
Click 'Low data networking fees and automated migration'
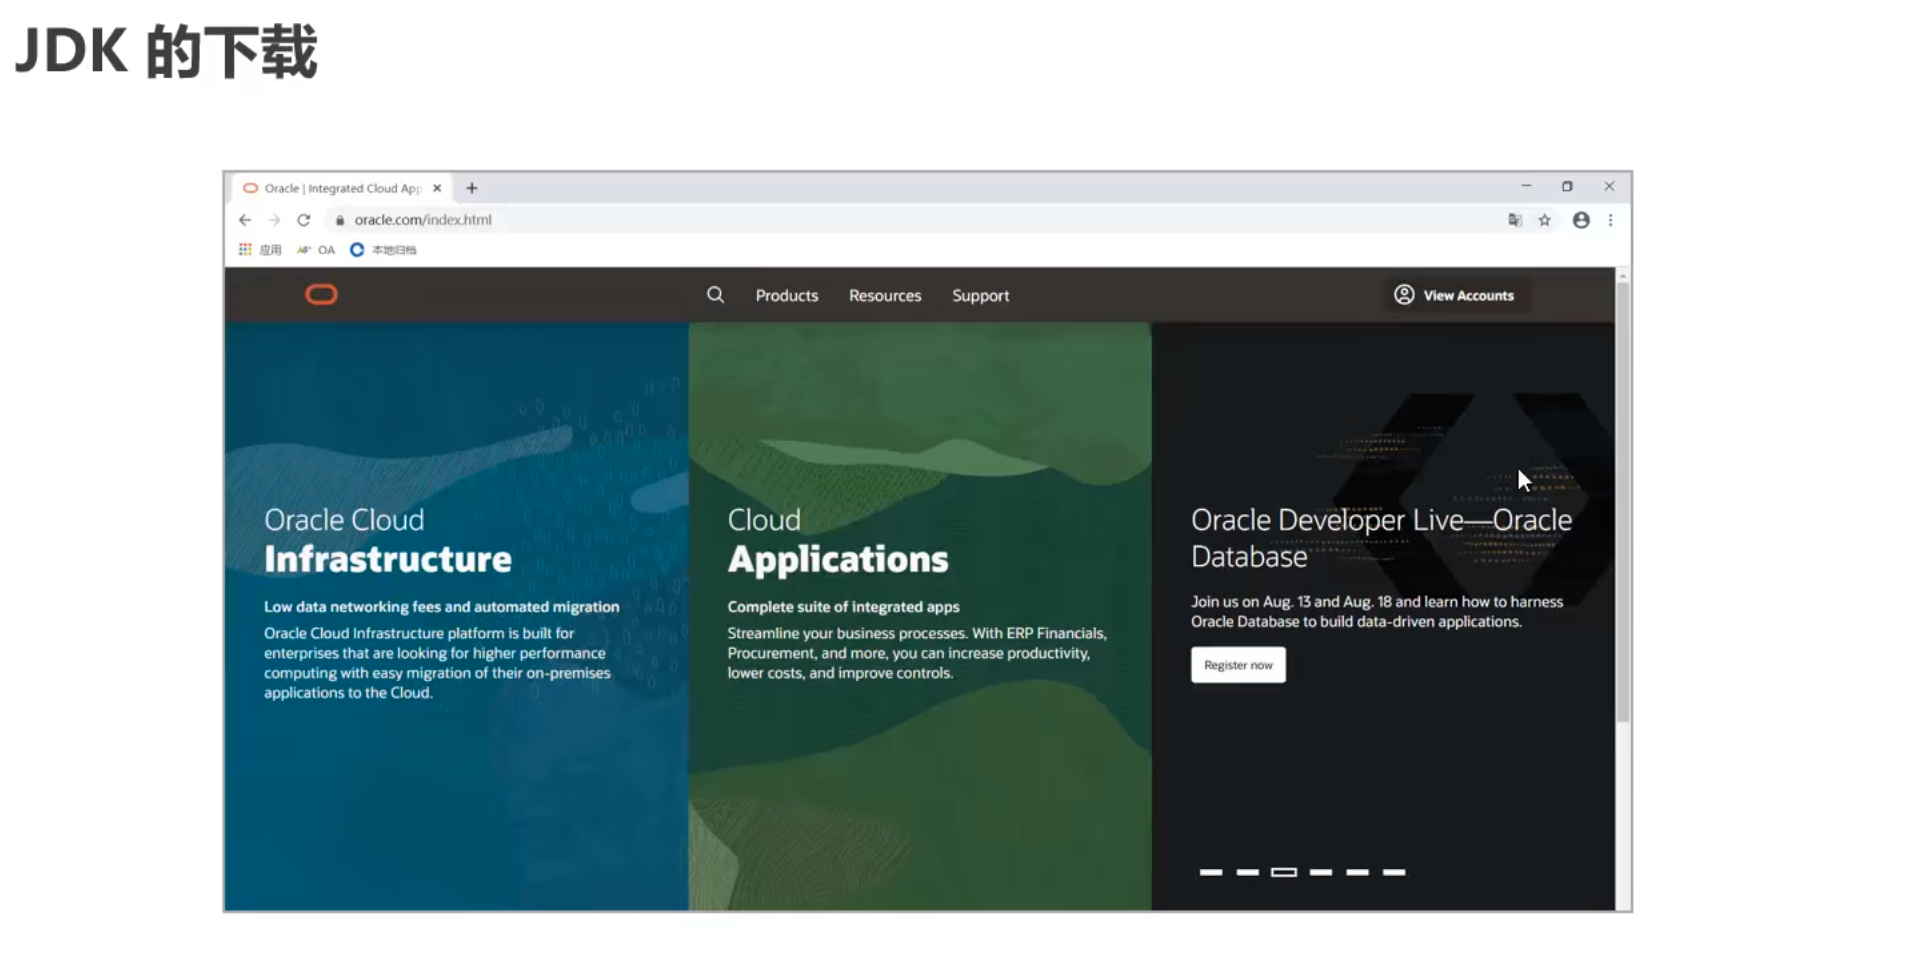coord(442,607)
